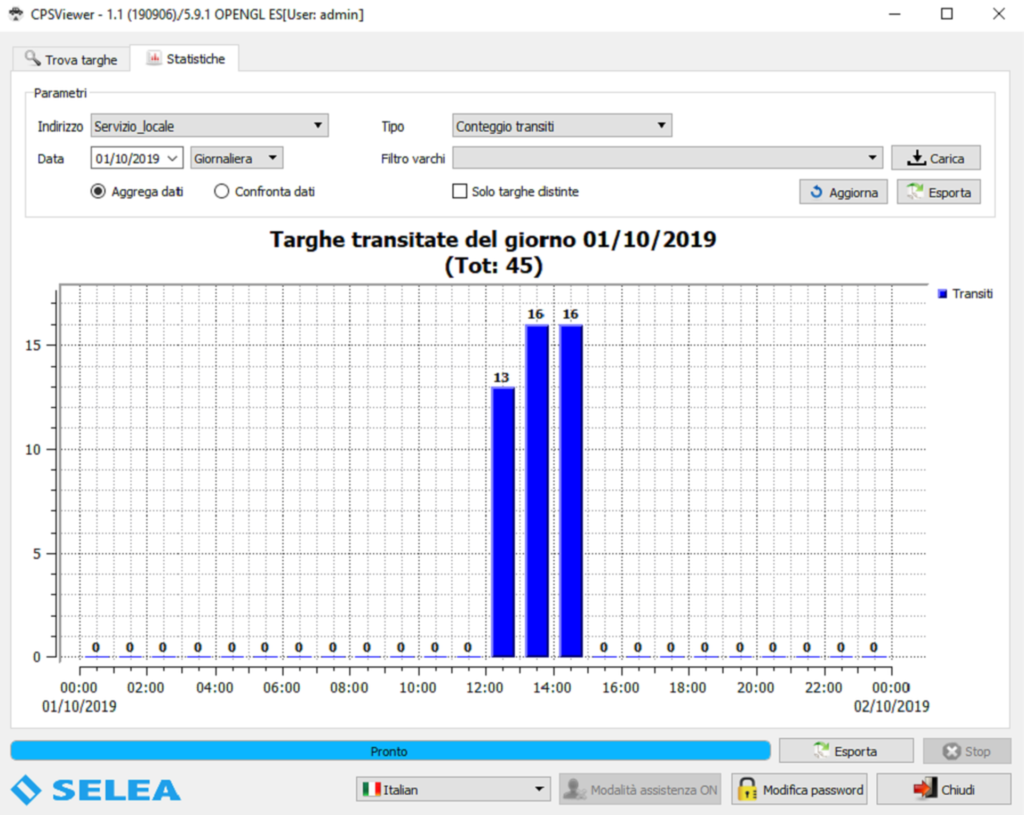Click the Aggiorna button
Viewport: 1024px width, 815px height.
[843, 192]
